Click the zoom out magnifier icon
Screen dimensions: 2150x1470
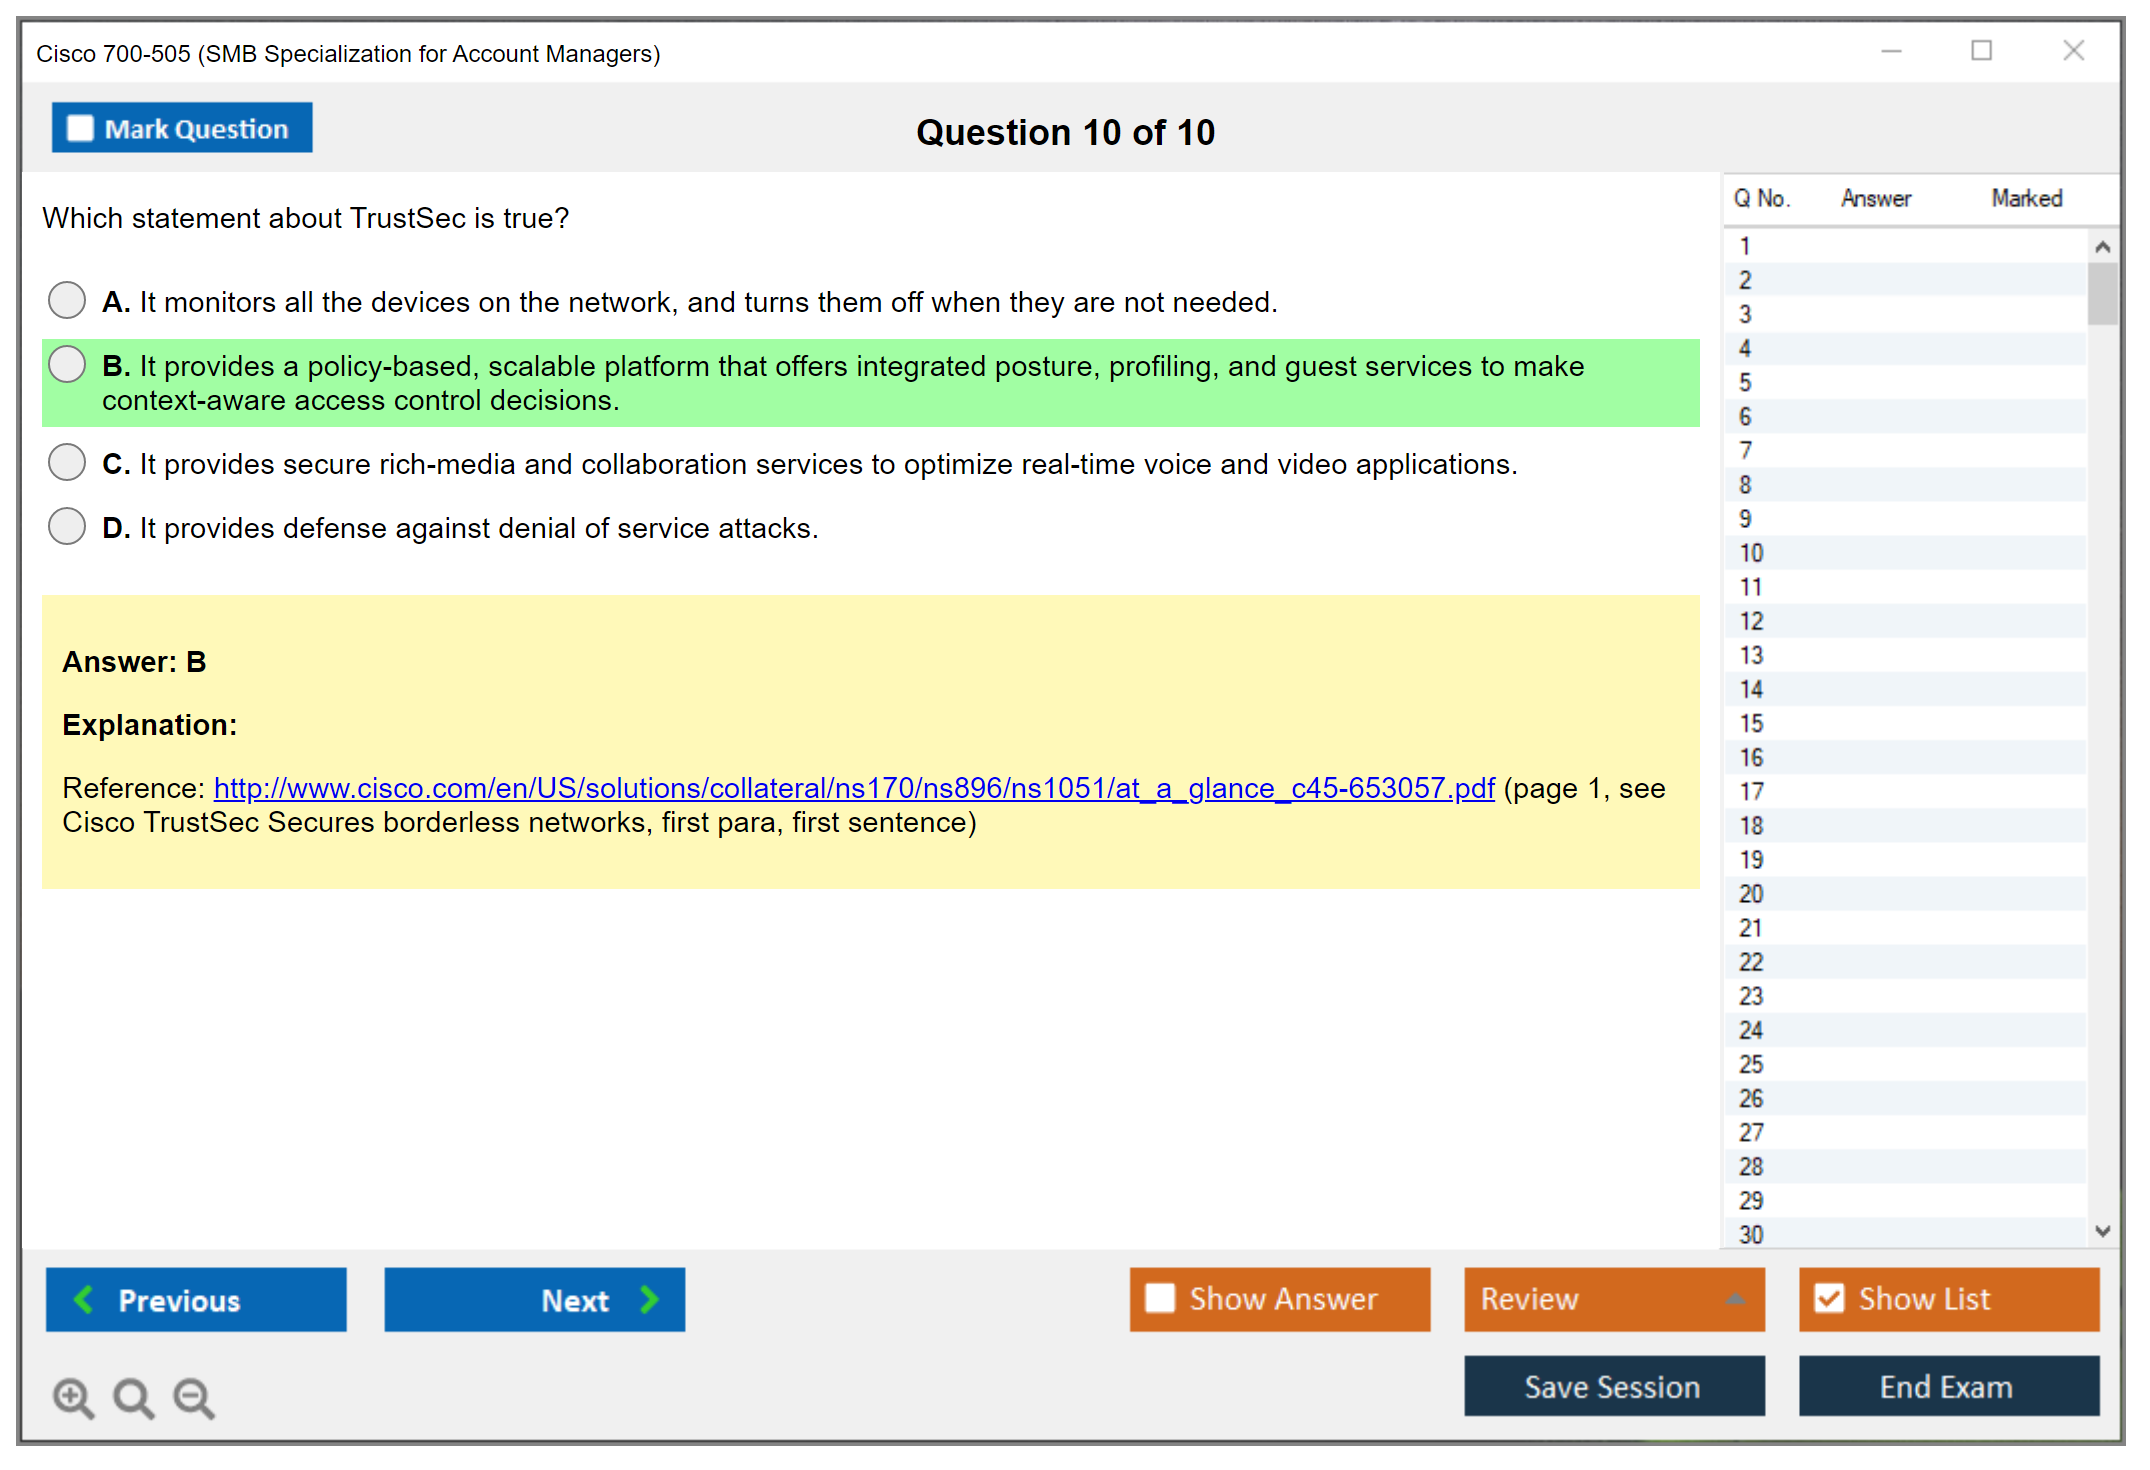[x=193, y=1397]
